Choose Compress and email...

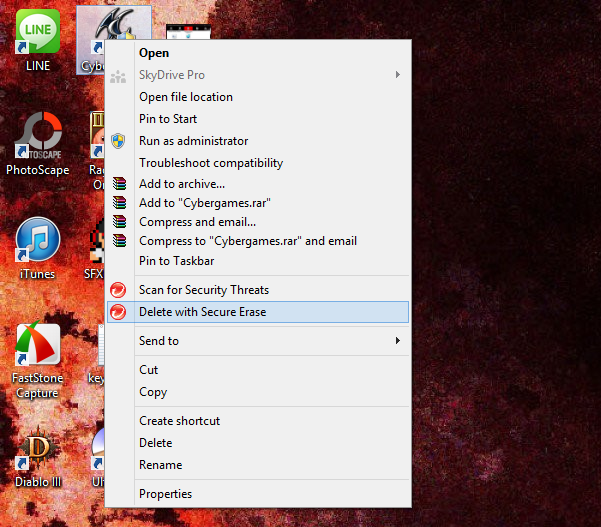258,222
